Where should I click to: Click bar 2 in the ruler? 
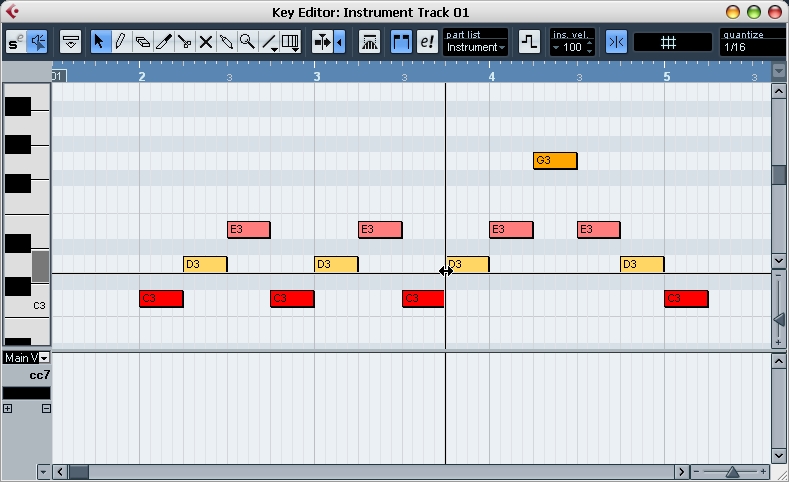tap(142, 76)
